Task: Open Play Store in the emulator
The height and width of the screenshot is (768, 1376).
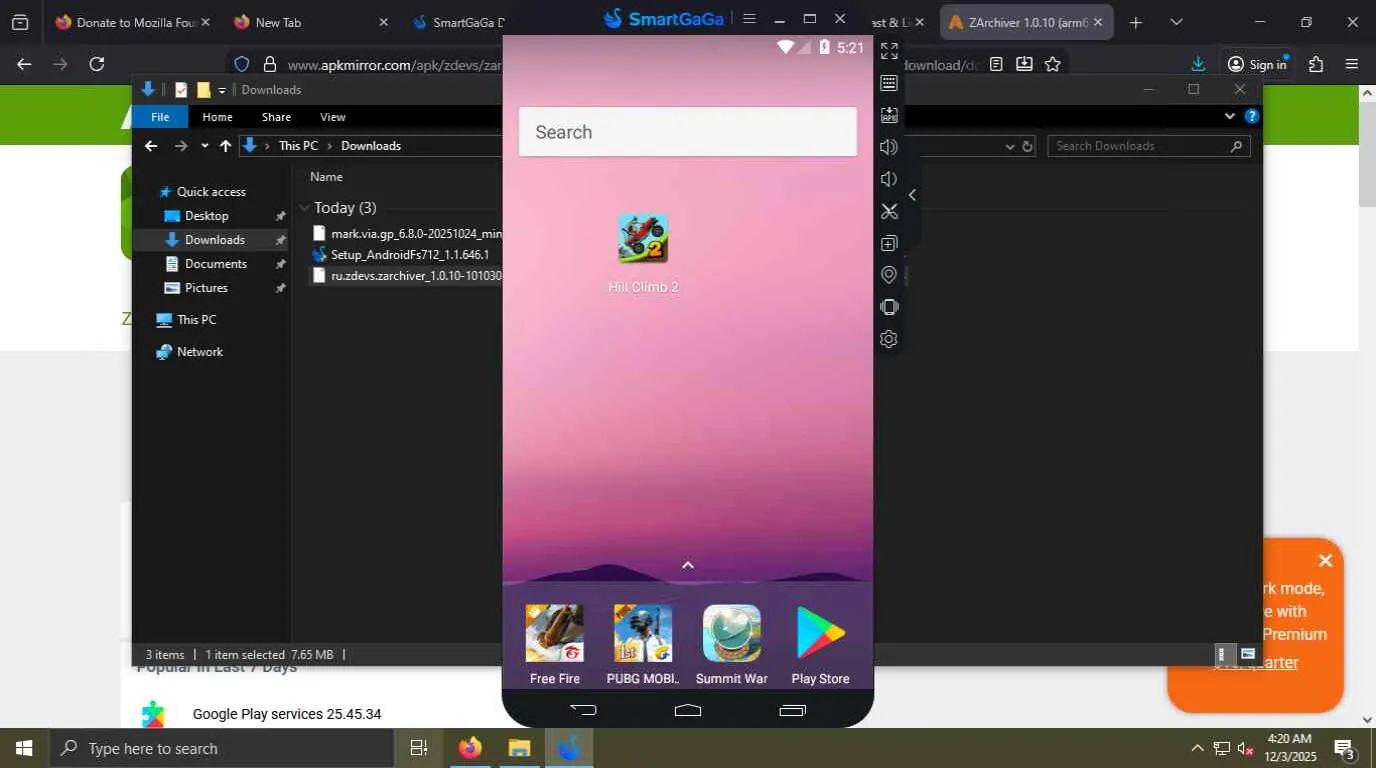Action: point(820,644)
